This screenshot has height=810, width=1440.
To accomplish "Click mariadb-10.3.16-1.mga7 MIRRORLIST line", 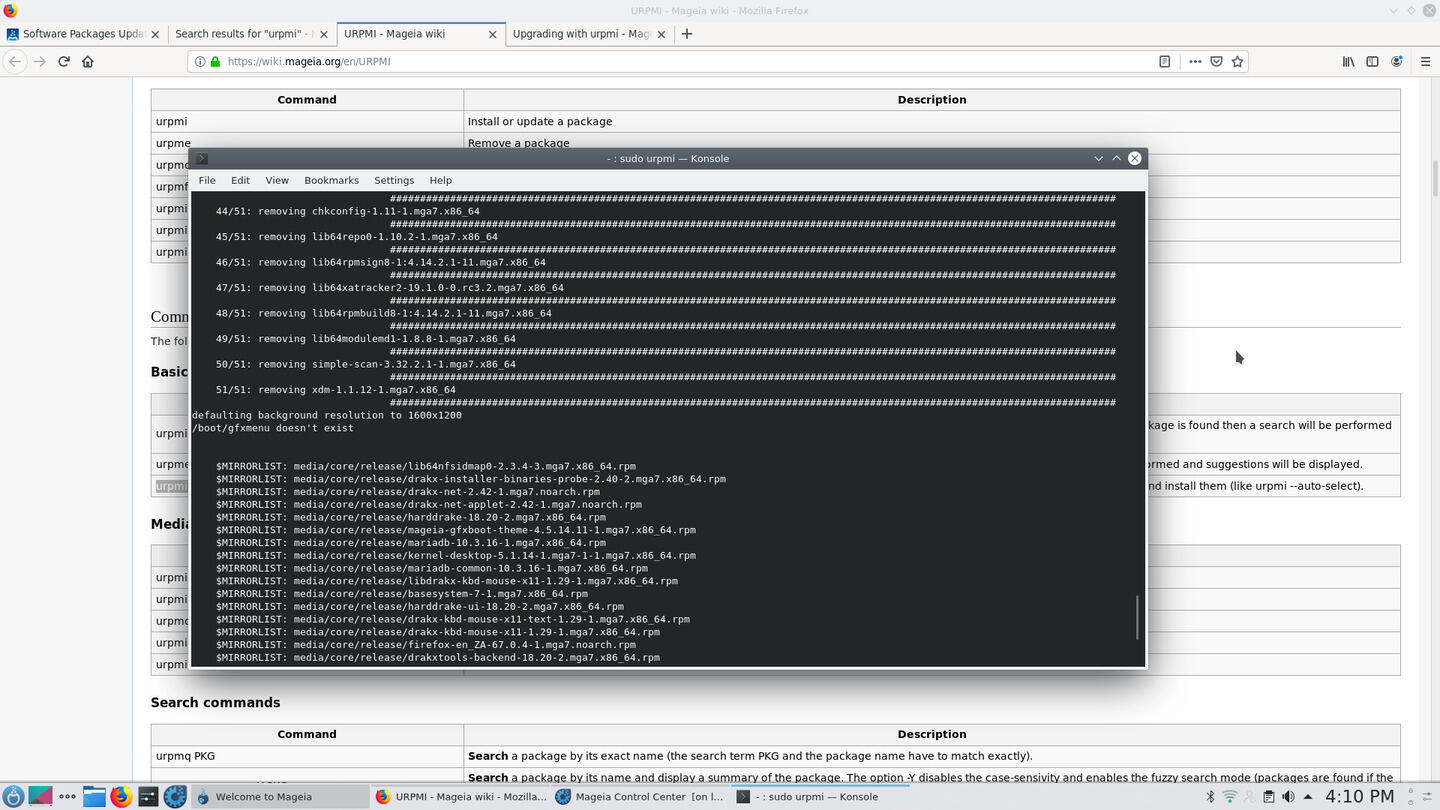I will 411,542.
